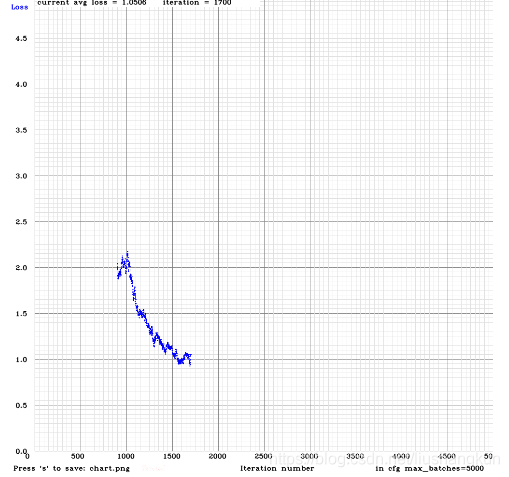Select the 4.5 loss axis label
509x477 pixels.
click(21, 38)
